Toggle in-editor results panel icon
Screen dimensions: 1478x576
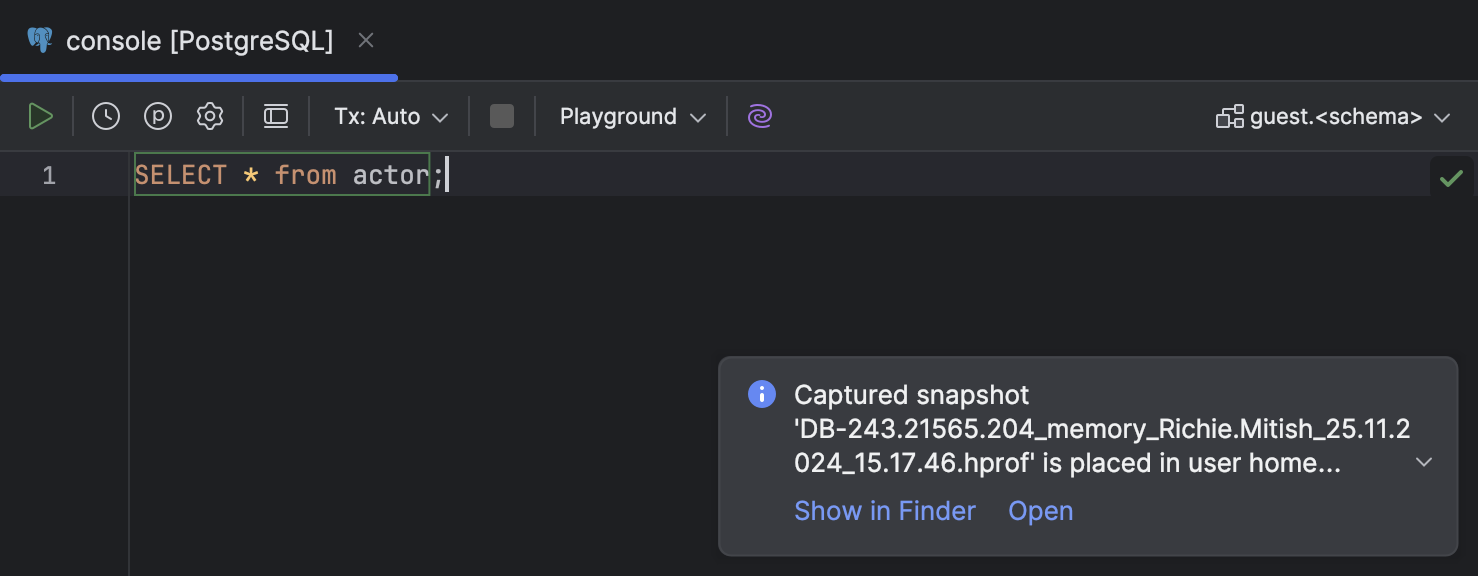275,116
